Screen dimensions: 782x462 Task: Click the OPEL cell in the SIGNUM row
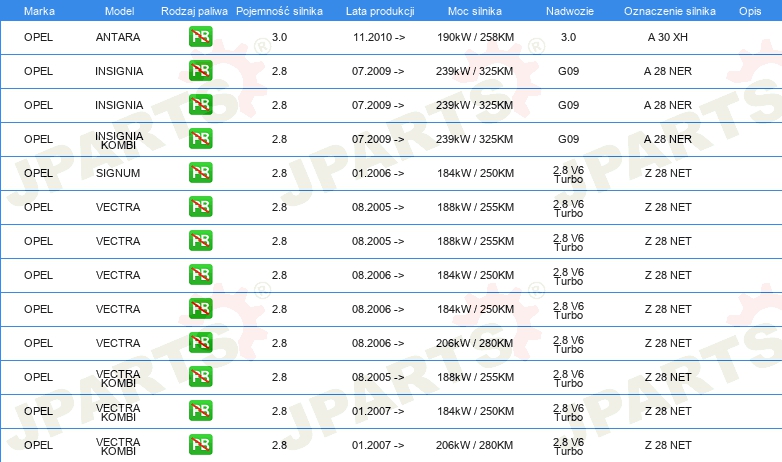pos(38,173)
